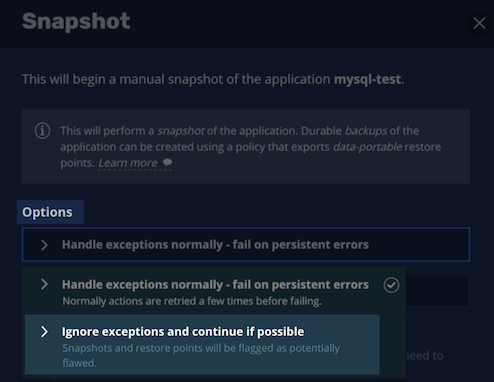This screenshot has width=494, height=382.
Task: Open the exception handling dropdown field under Options
Action: [246, 245]
